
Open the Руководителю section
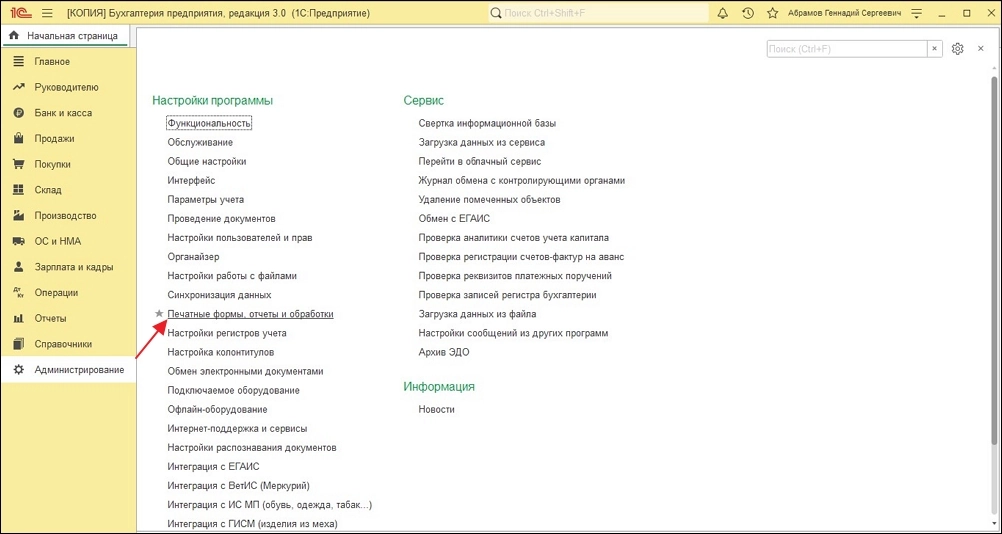pyautogui.click(x=68, y=88)
